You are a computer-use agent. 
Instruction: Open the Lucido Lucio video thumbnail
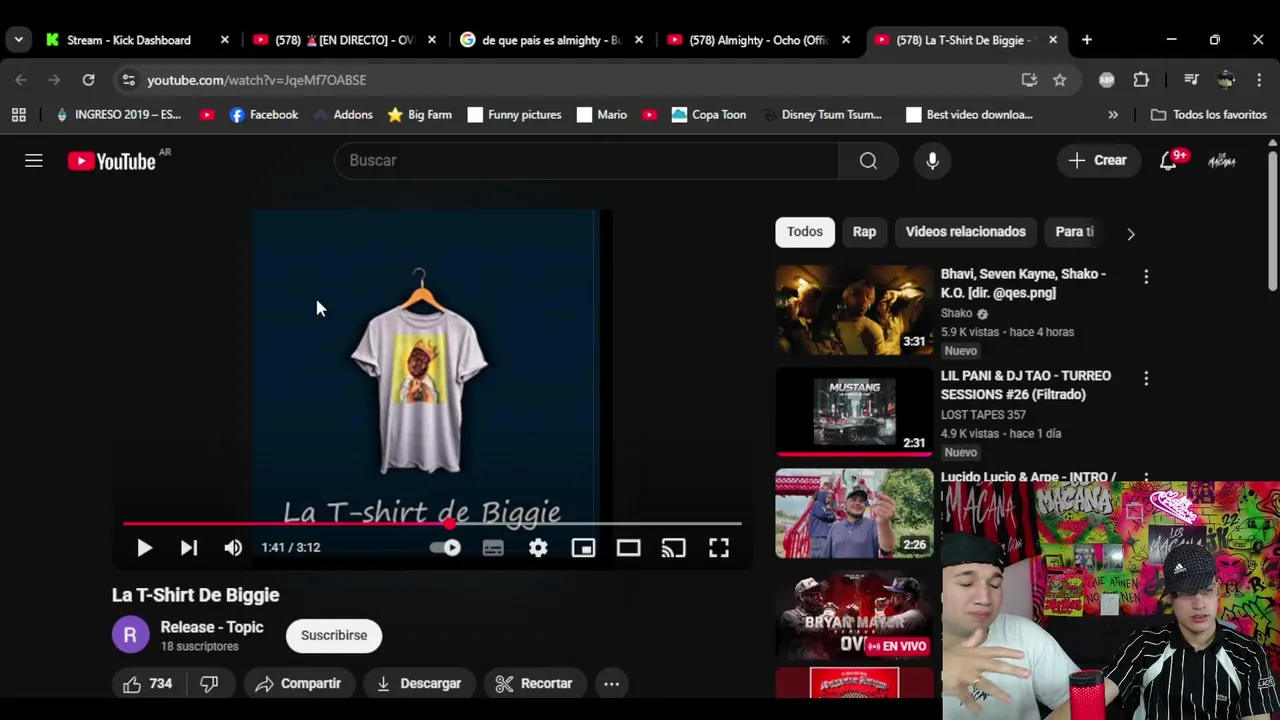[x=854, y=514]
